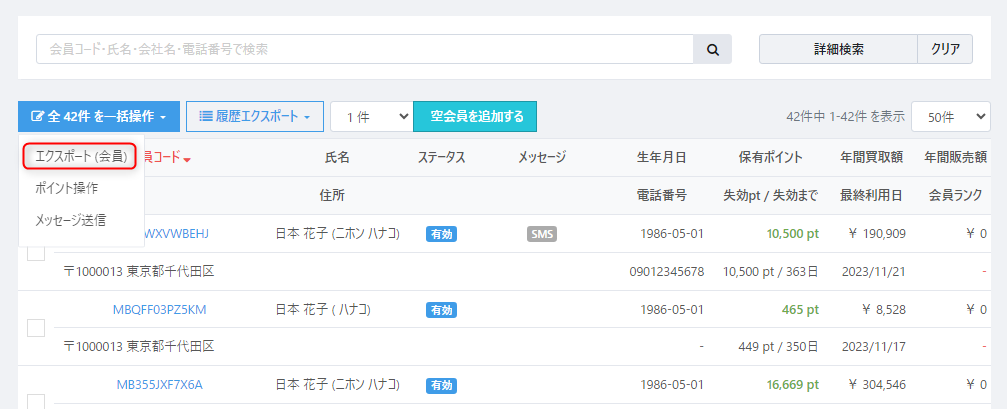Click the red sort arrow by 会員コード
The image size is (1007, 409).
click(x=187, y=158)
